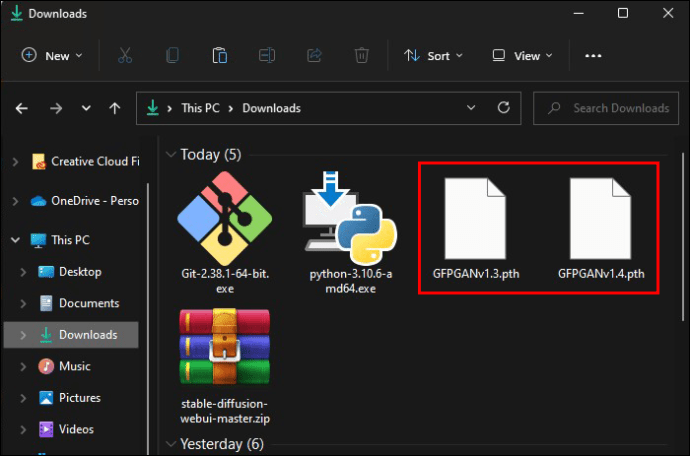Click the Copy icon in toolbar
The width and height of the screenshot is (690, 456).
pos(170,56)
